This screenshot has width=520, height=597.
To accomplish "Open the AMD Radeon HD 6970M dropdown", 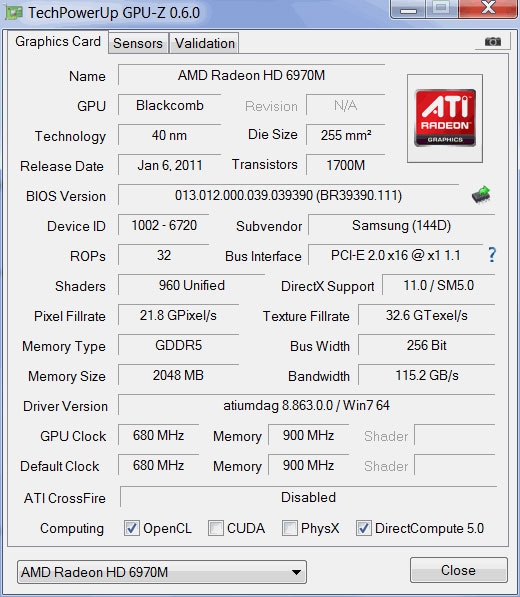I will pyautogui.click(x=162, y=572).
